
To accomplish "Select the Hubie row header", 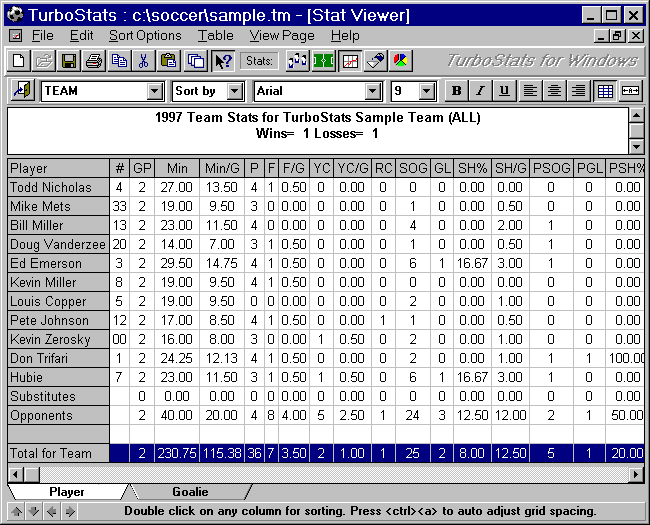I will click(x=58, y=377).
